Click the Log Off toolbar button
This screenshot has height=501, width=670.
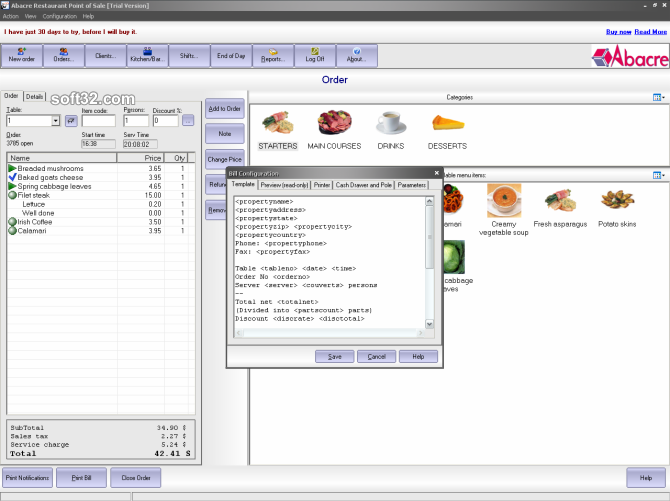pyautogui.click(x=315, y=56)
